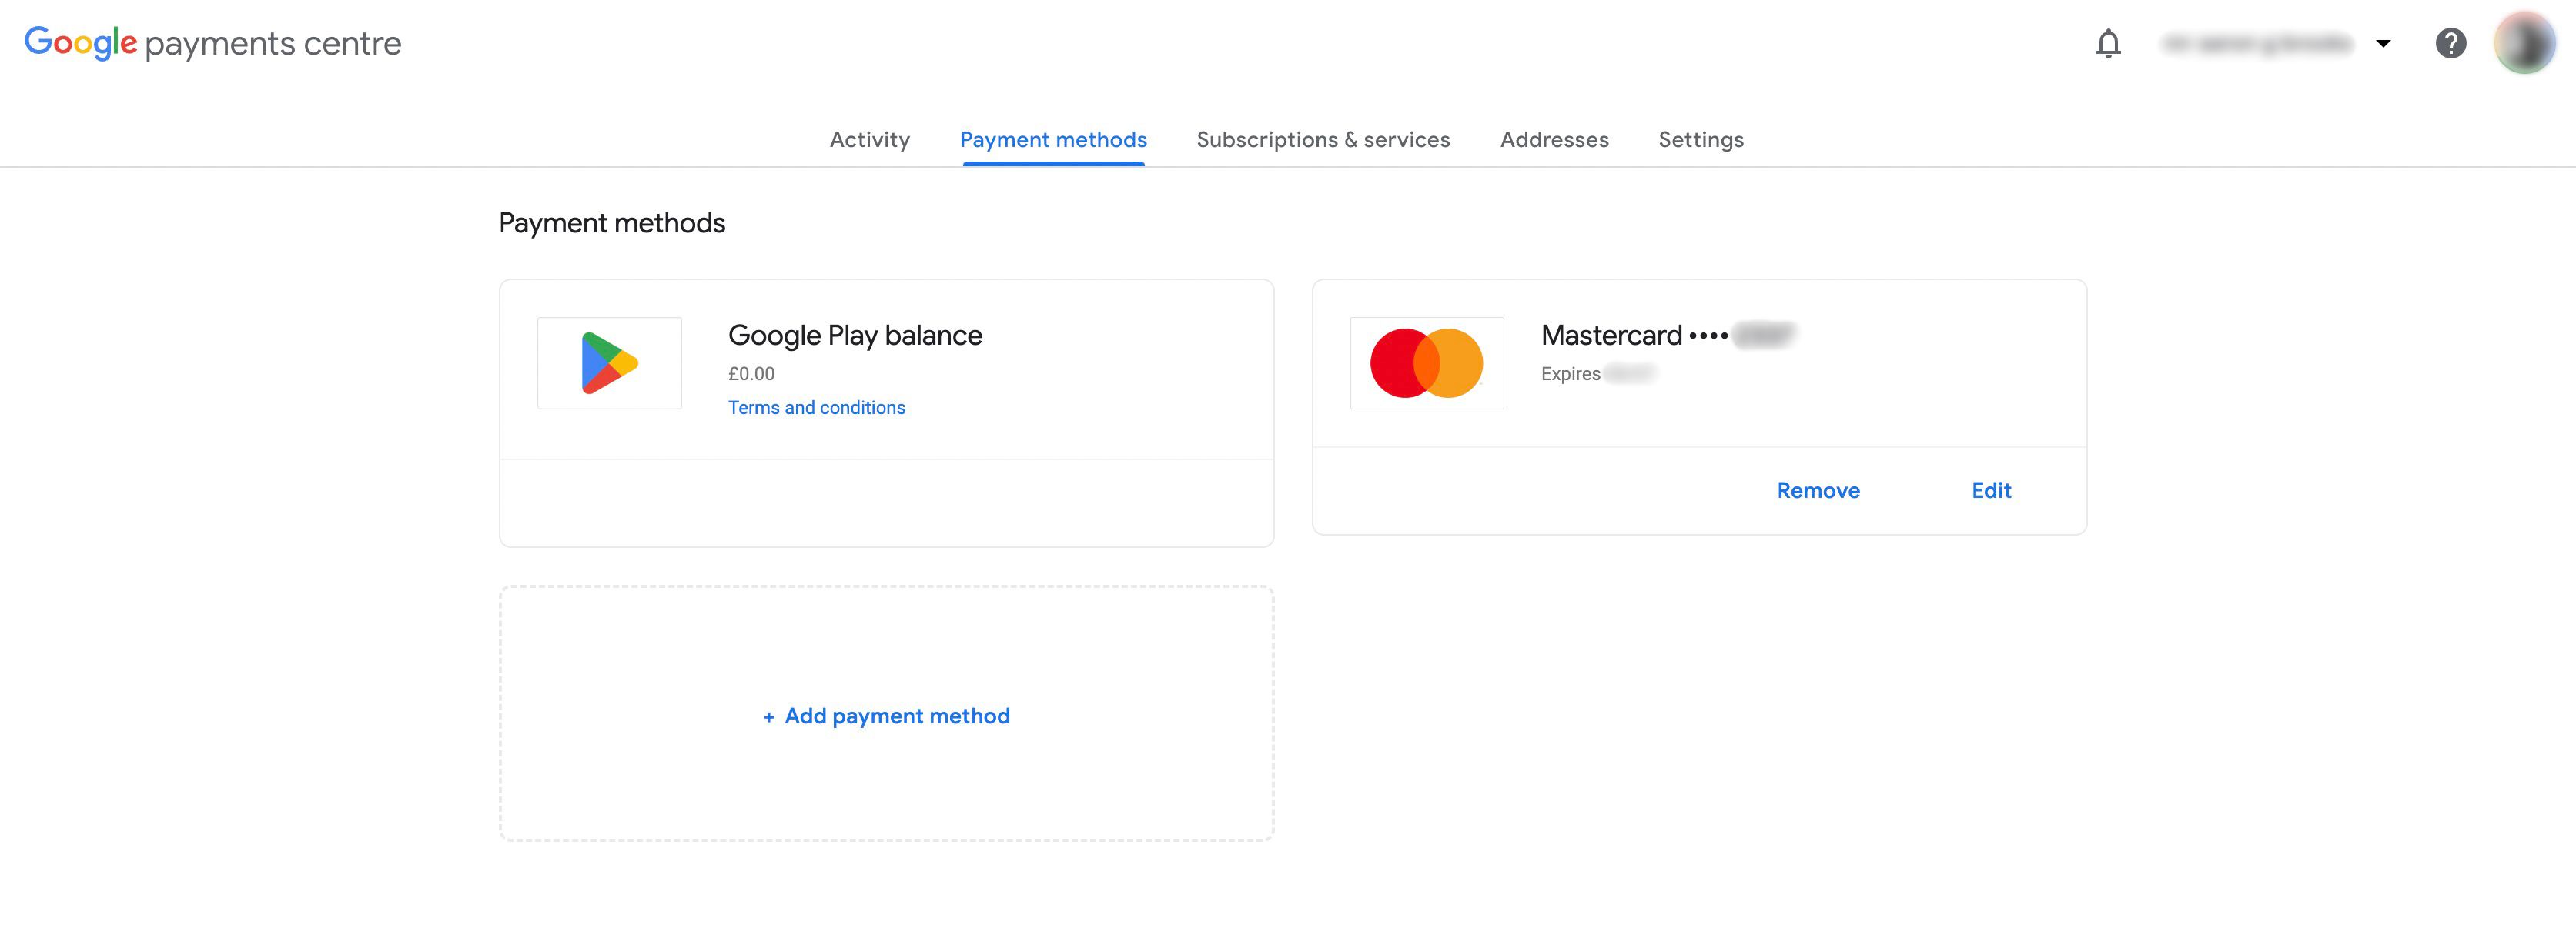
Task: Edit the Mastercard card details
Action: pyautogui.click(x=1991, y=490)
